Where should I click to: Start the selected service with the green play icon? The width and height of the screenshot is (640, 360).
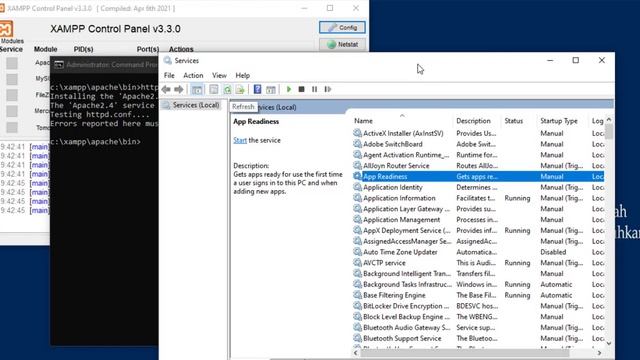[289, 89]
